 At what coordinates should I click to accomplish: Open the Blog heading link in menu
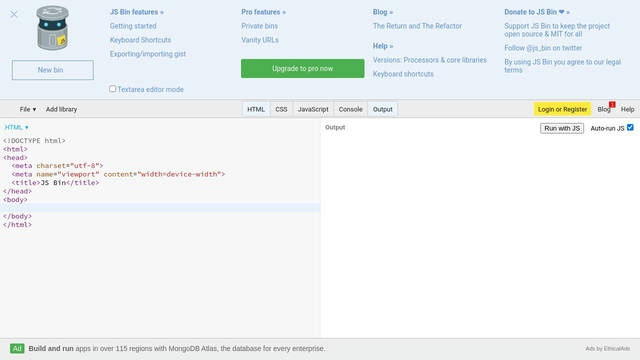(383, 12)
